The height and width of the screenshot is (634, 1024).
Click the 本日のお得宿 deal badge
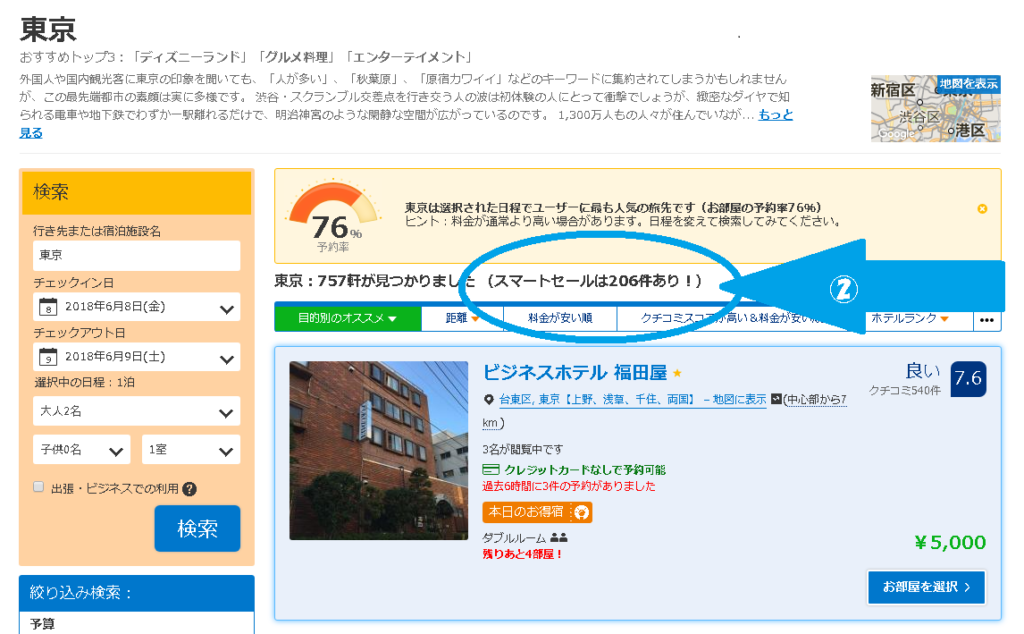(x=537, y=512)
